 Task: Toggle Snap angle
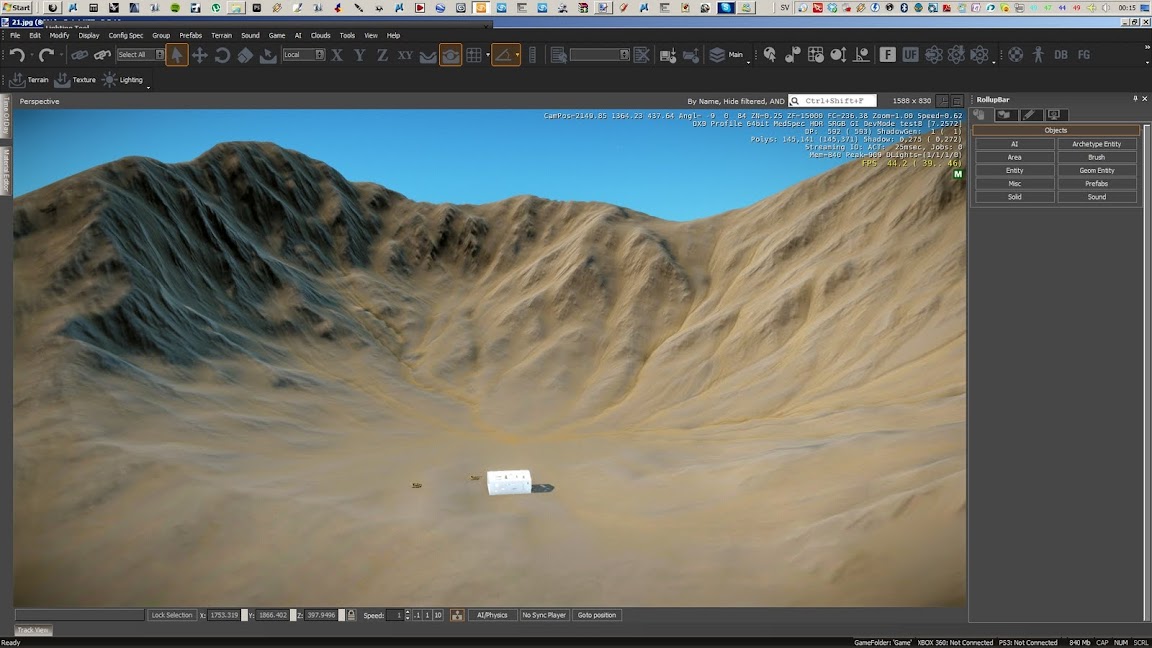pyautogui.click(x=503, y=55)
